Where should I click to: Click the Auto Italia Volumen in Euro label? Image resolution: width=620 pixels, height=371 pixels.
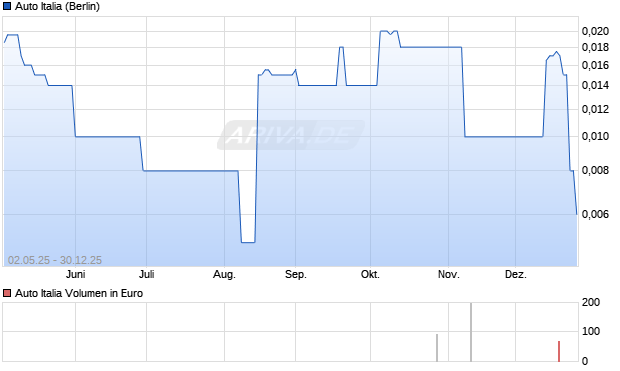coord(79,293)
